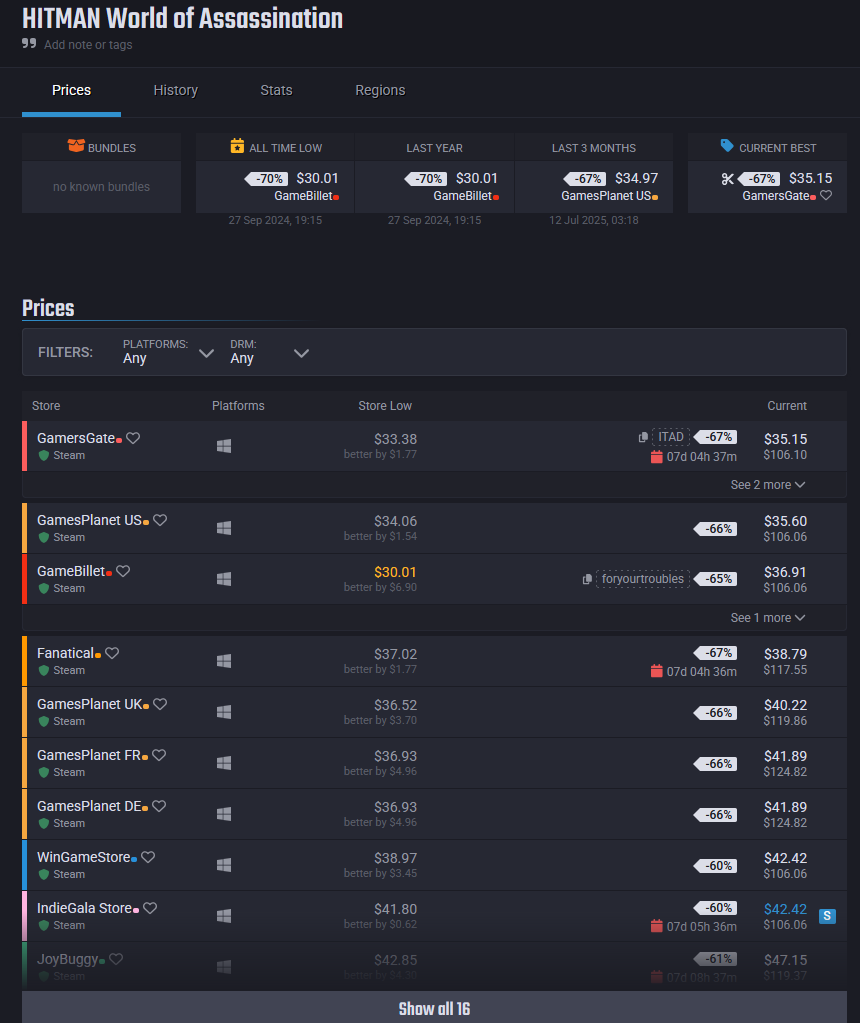Expand See 1 more under GameBillet
Screen dimensions: 860x1023
tap(767, 618)
